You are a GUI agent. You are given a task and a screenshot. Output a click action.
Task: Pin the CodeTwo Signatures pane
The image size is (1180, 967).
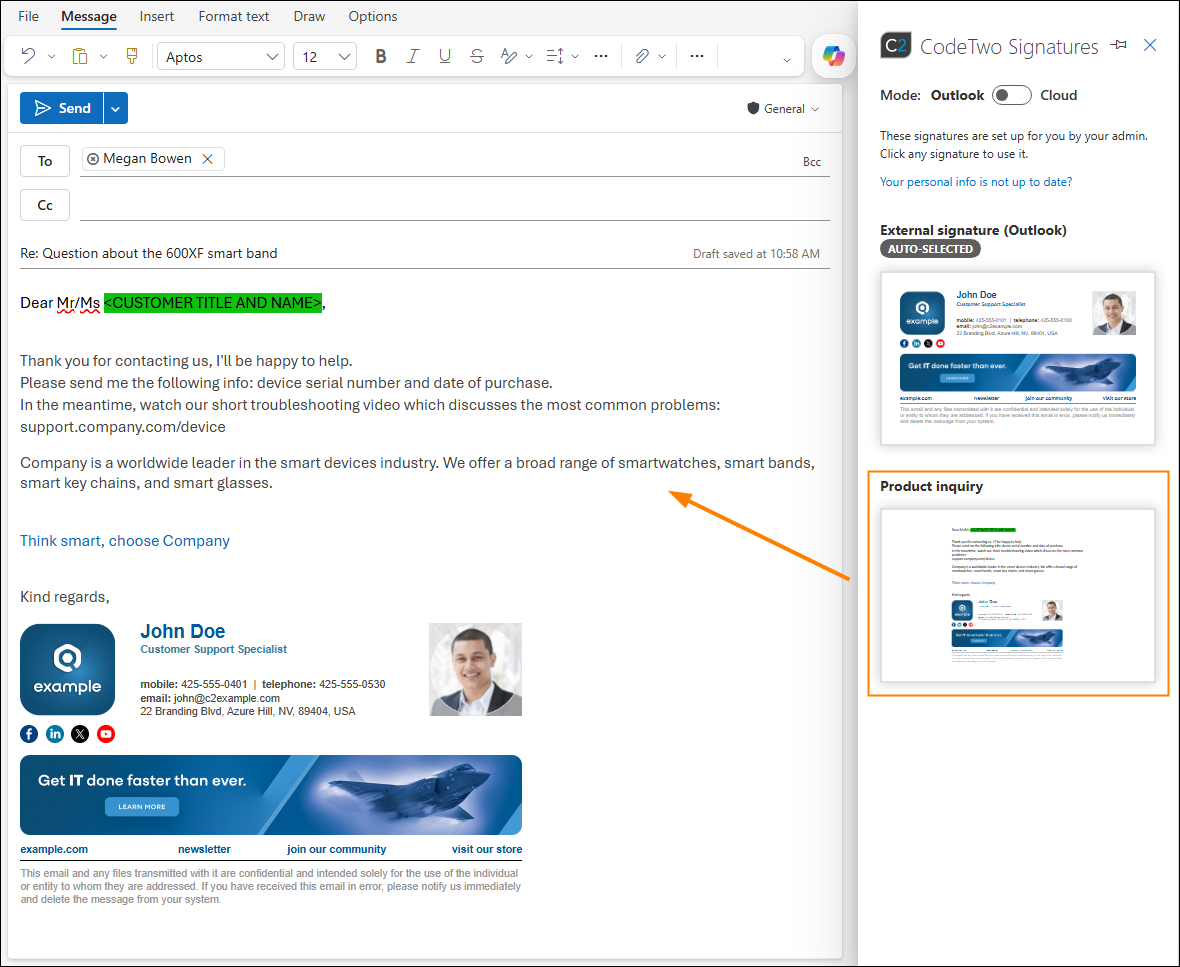[x=1119, y=45]
